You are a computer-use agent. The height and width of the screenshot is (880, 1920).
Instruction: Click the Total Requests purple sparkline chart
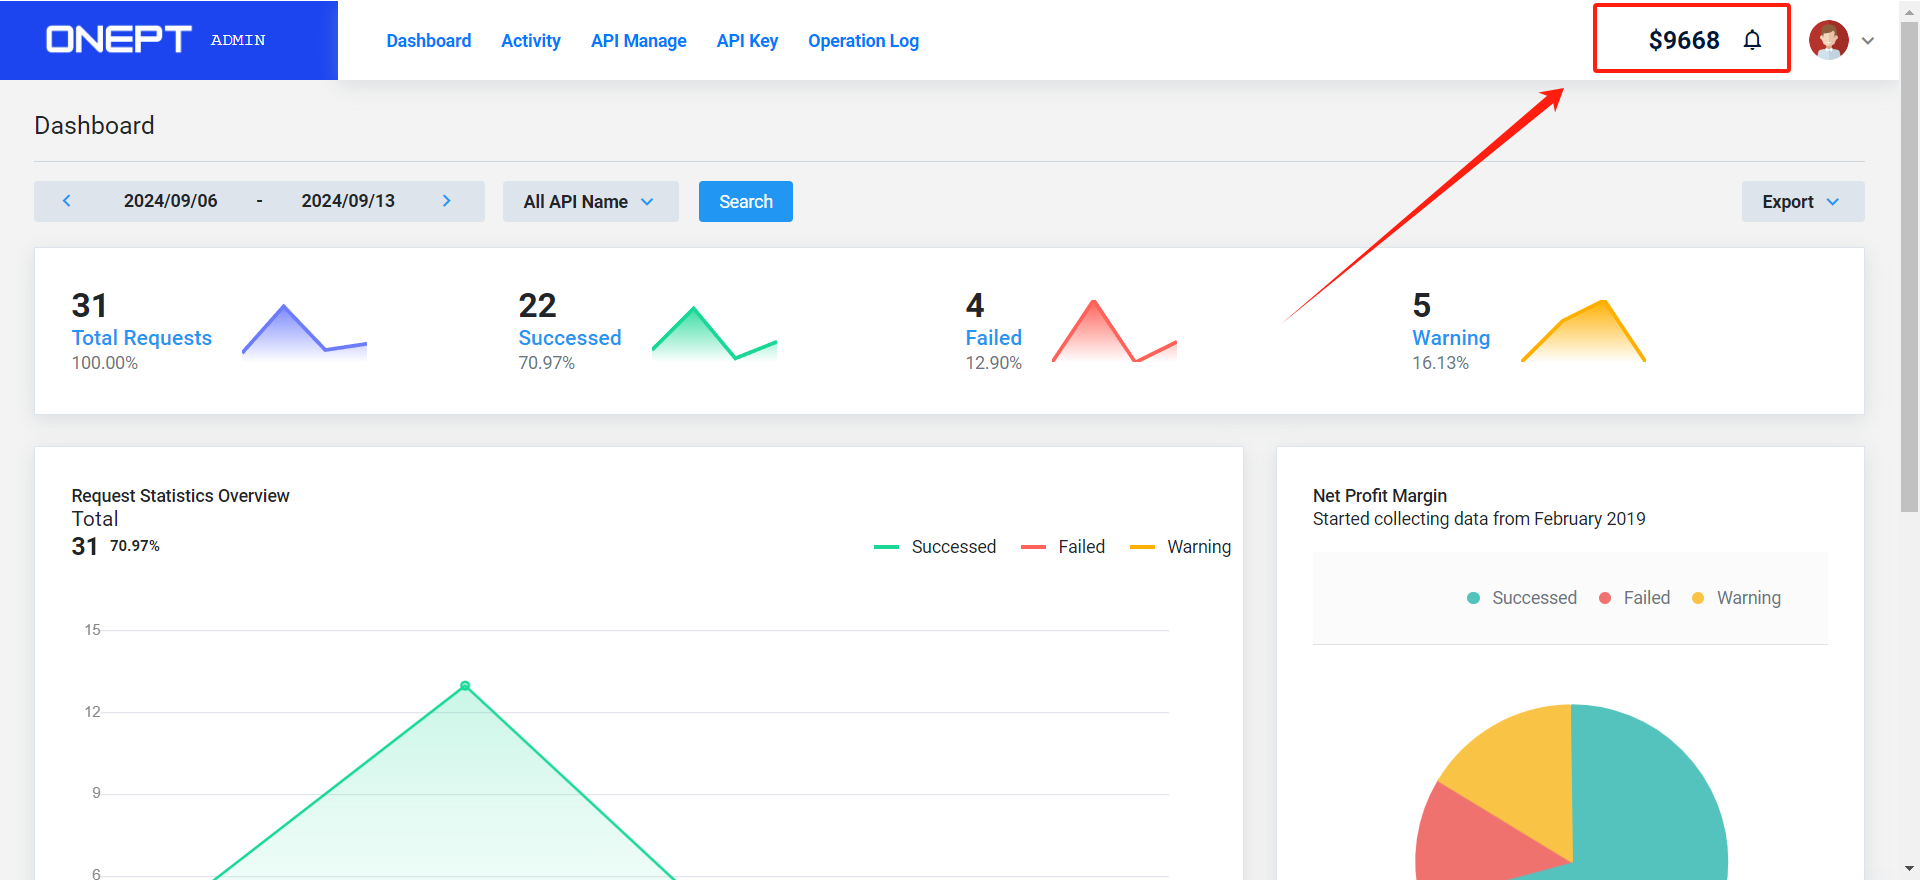pyautogui.click(x=304, y=332)
